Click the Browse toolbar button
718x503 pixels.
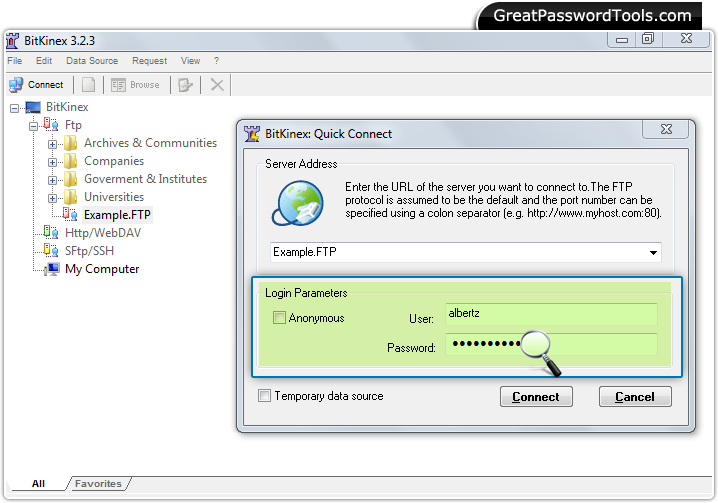tap(136, 85)
